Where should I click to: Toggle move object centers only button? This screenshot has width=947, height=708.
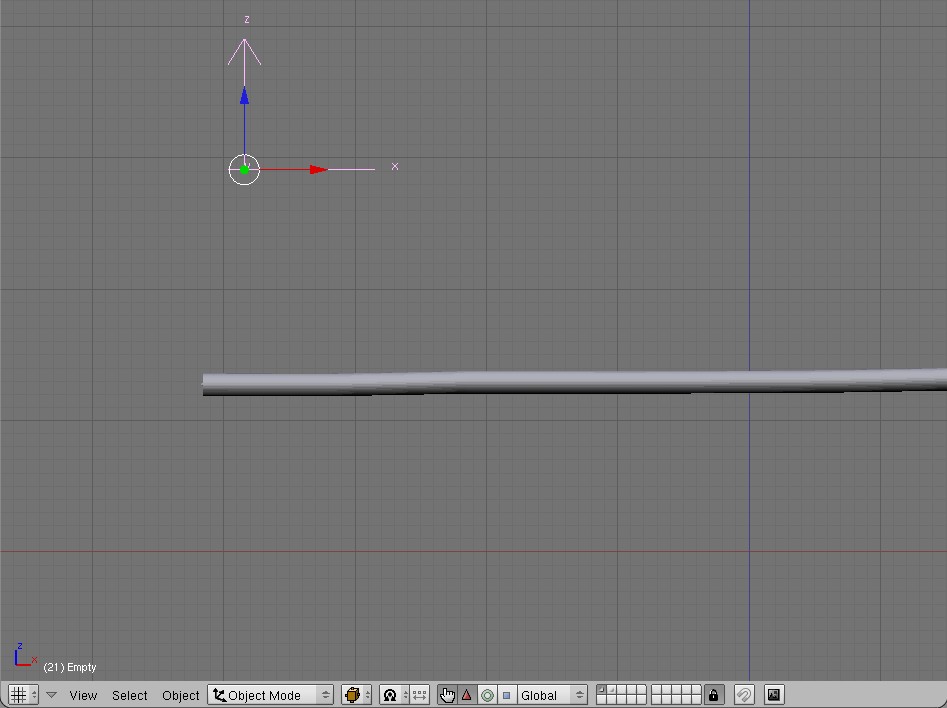pyautogui.click(x=420, y=695)
